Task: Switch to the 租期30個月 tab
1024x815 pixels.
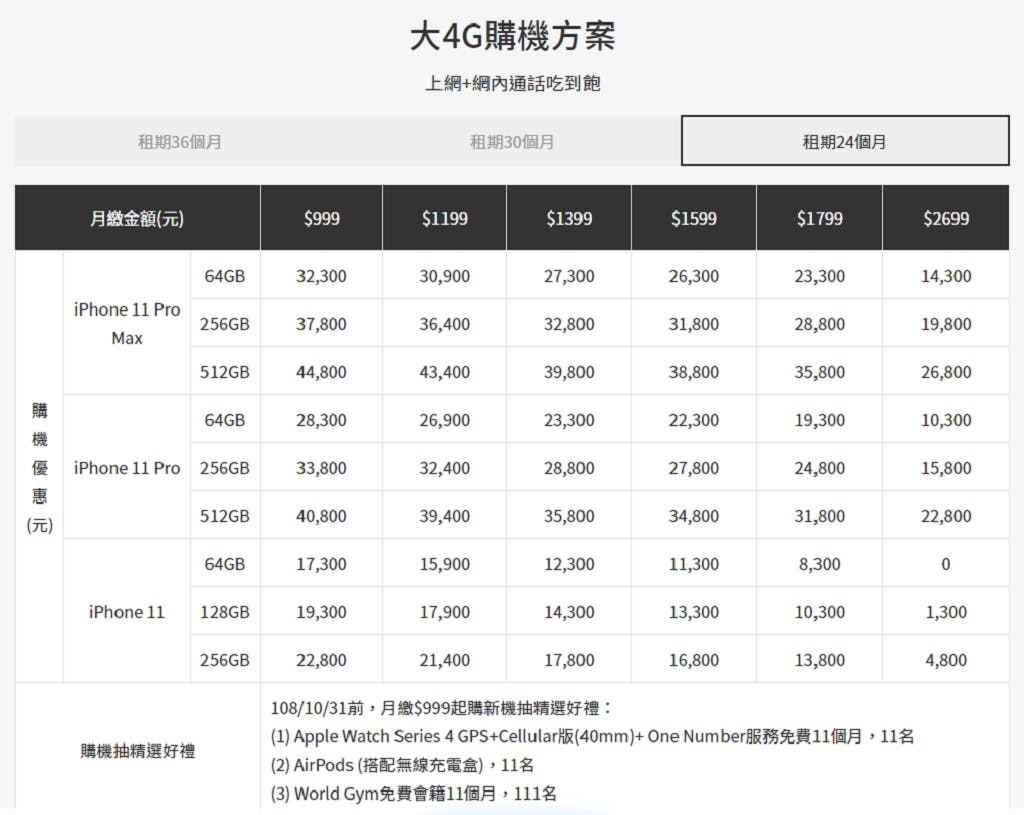Action: 512,142
